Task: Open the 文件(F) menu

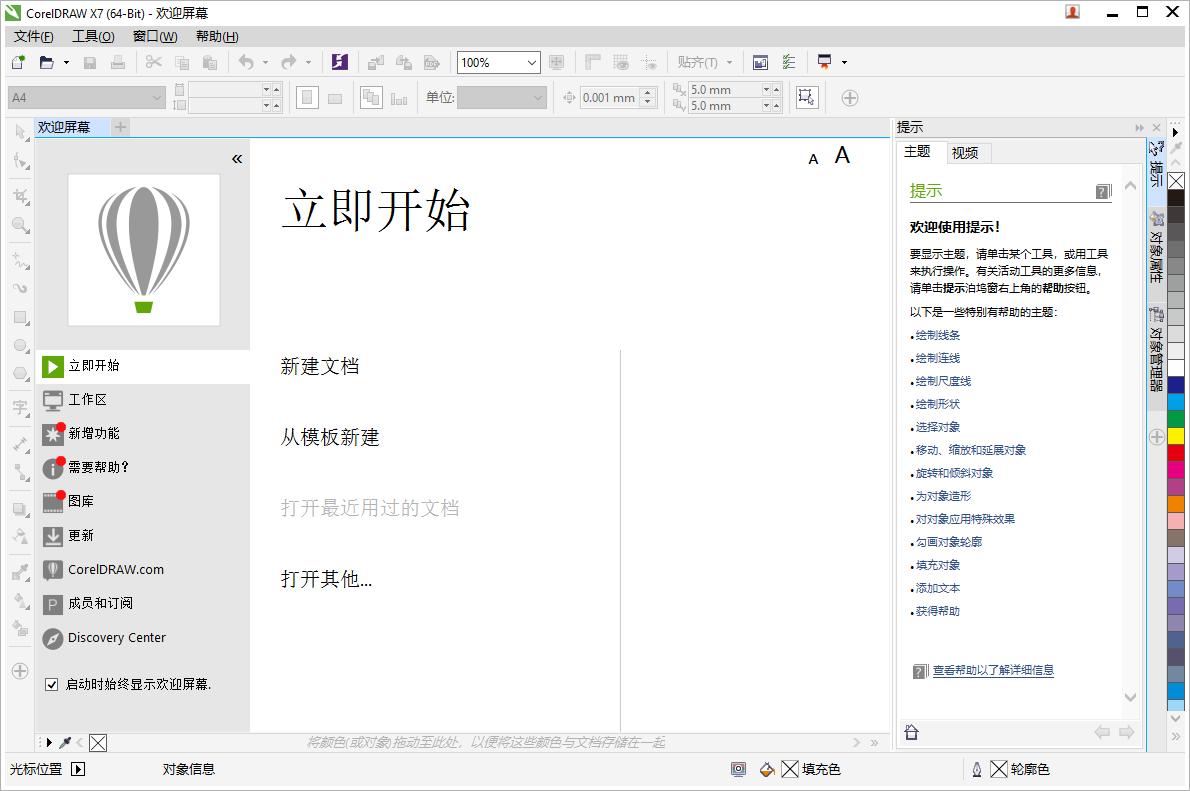Action: click(x=33, y=36)
